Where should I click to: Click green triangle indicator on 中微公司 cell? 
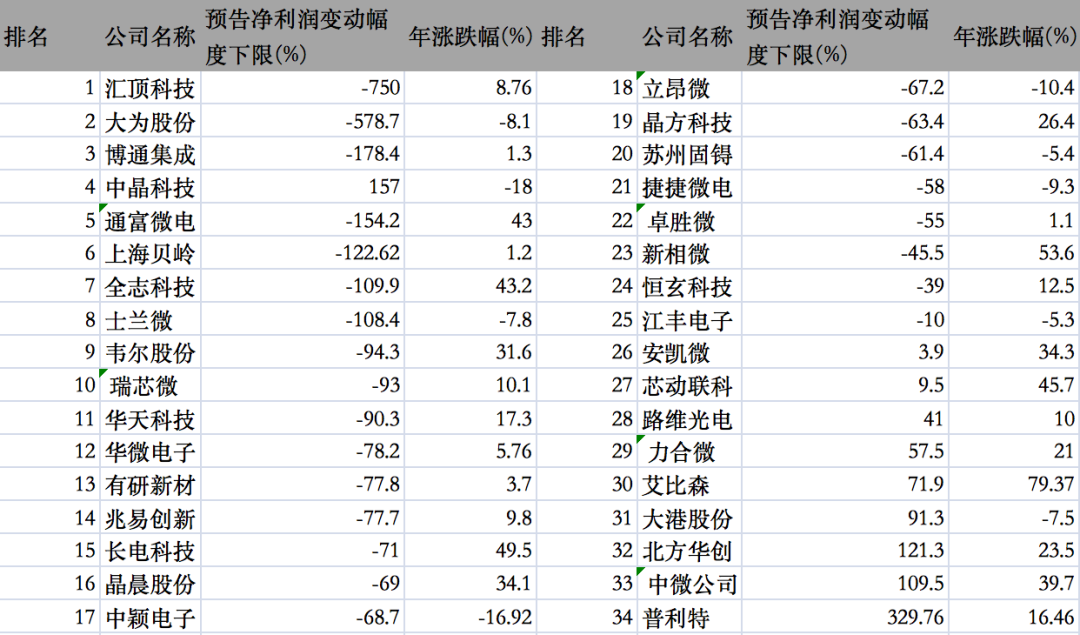[640, 572]
